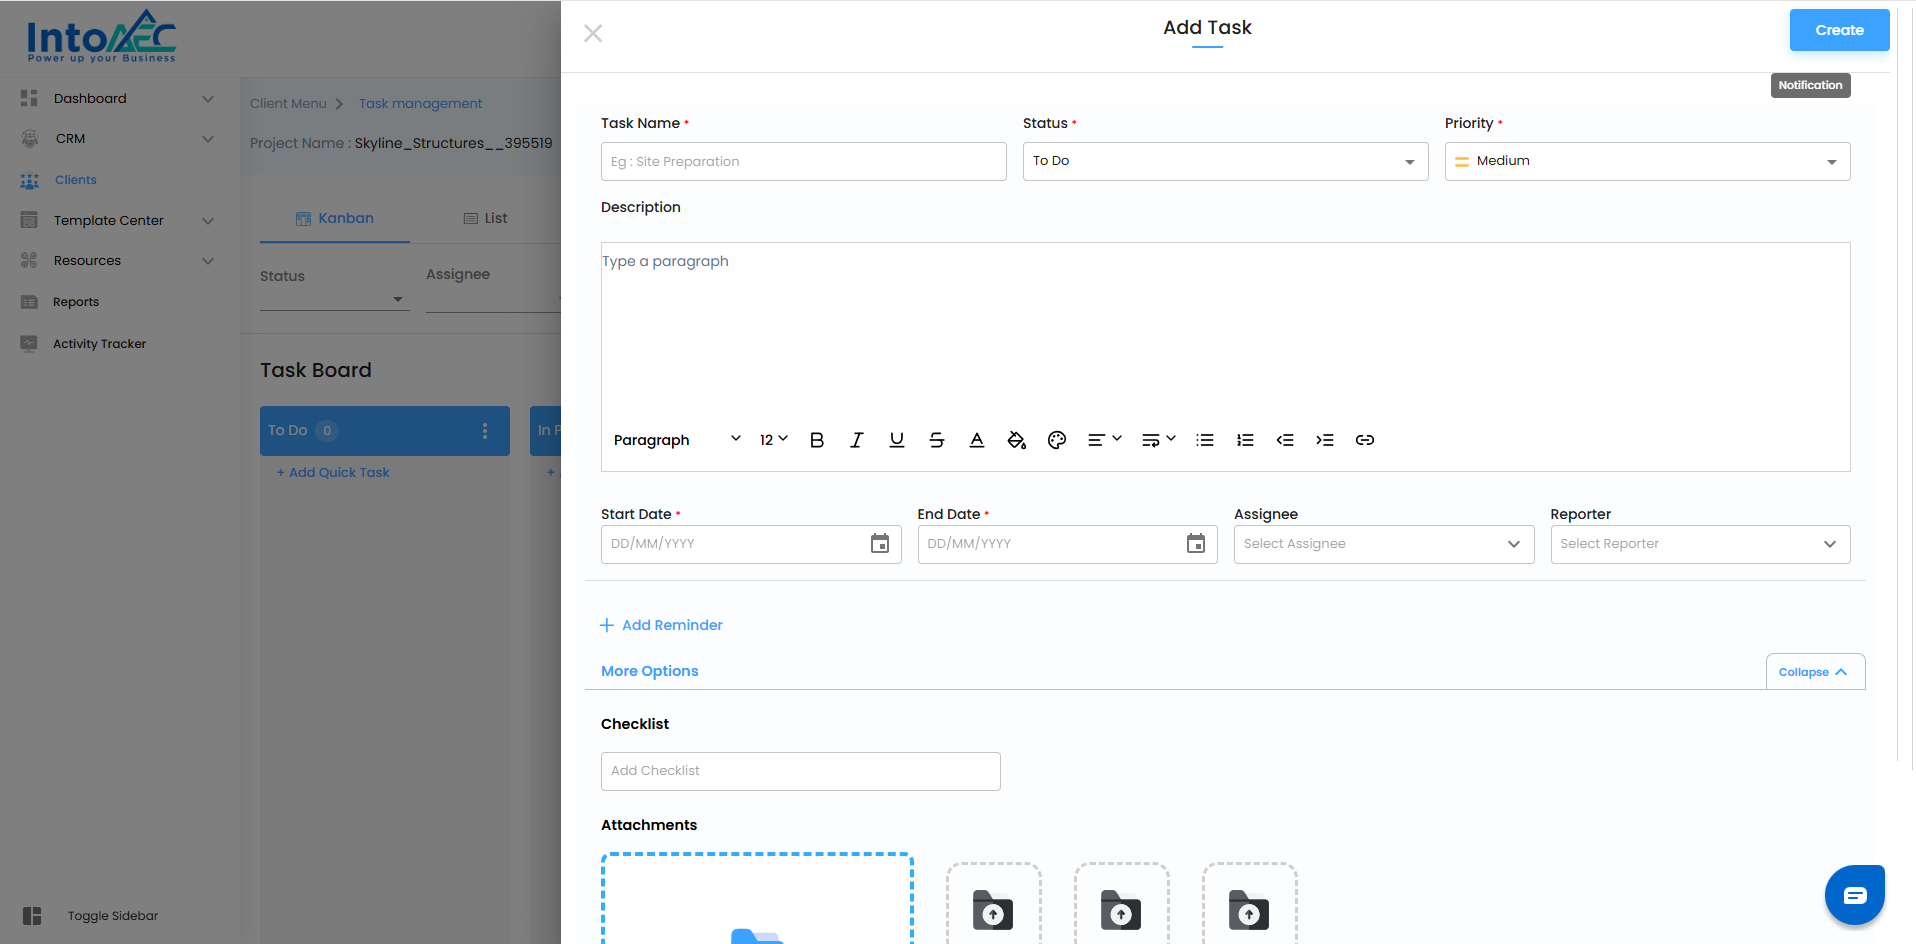Open Activity Tracker from the sidebar

click(x=100, y=343)
